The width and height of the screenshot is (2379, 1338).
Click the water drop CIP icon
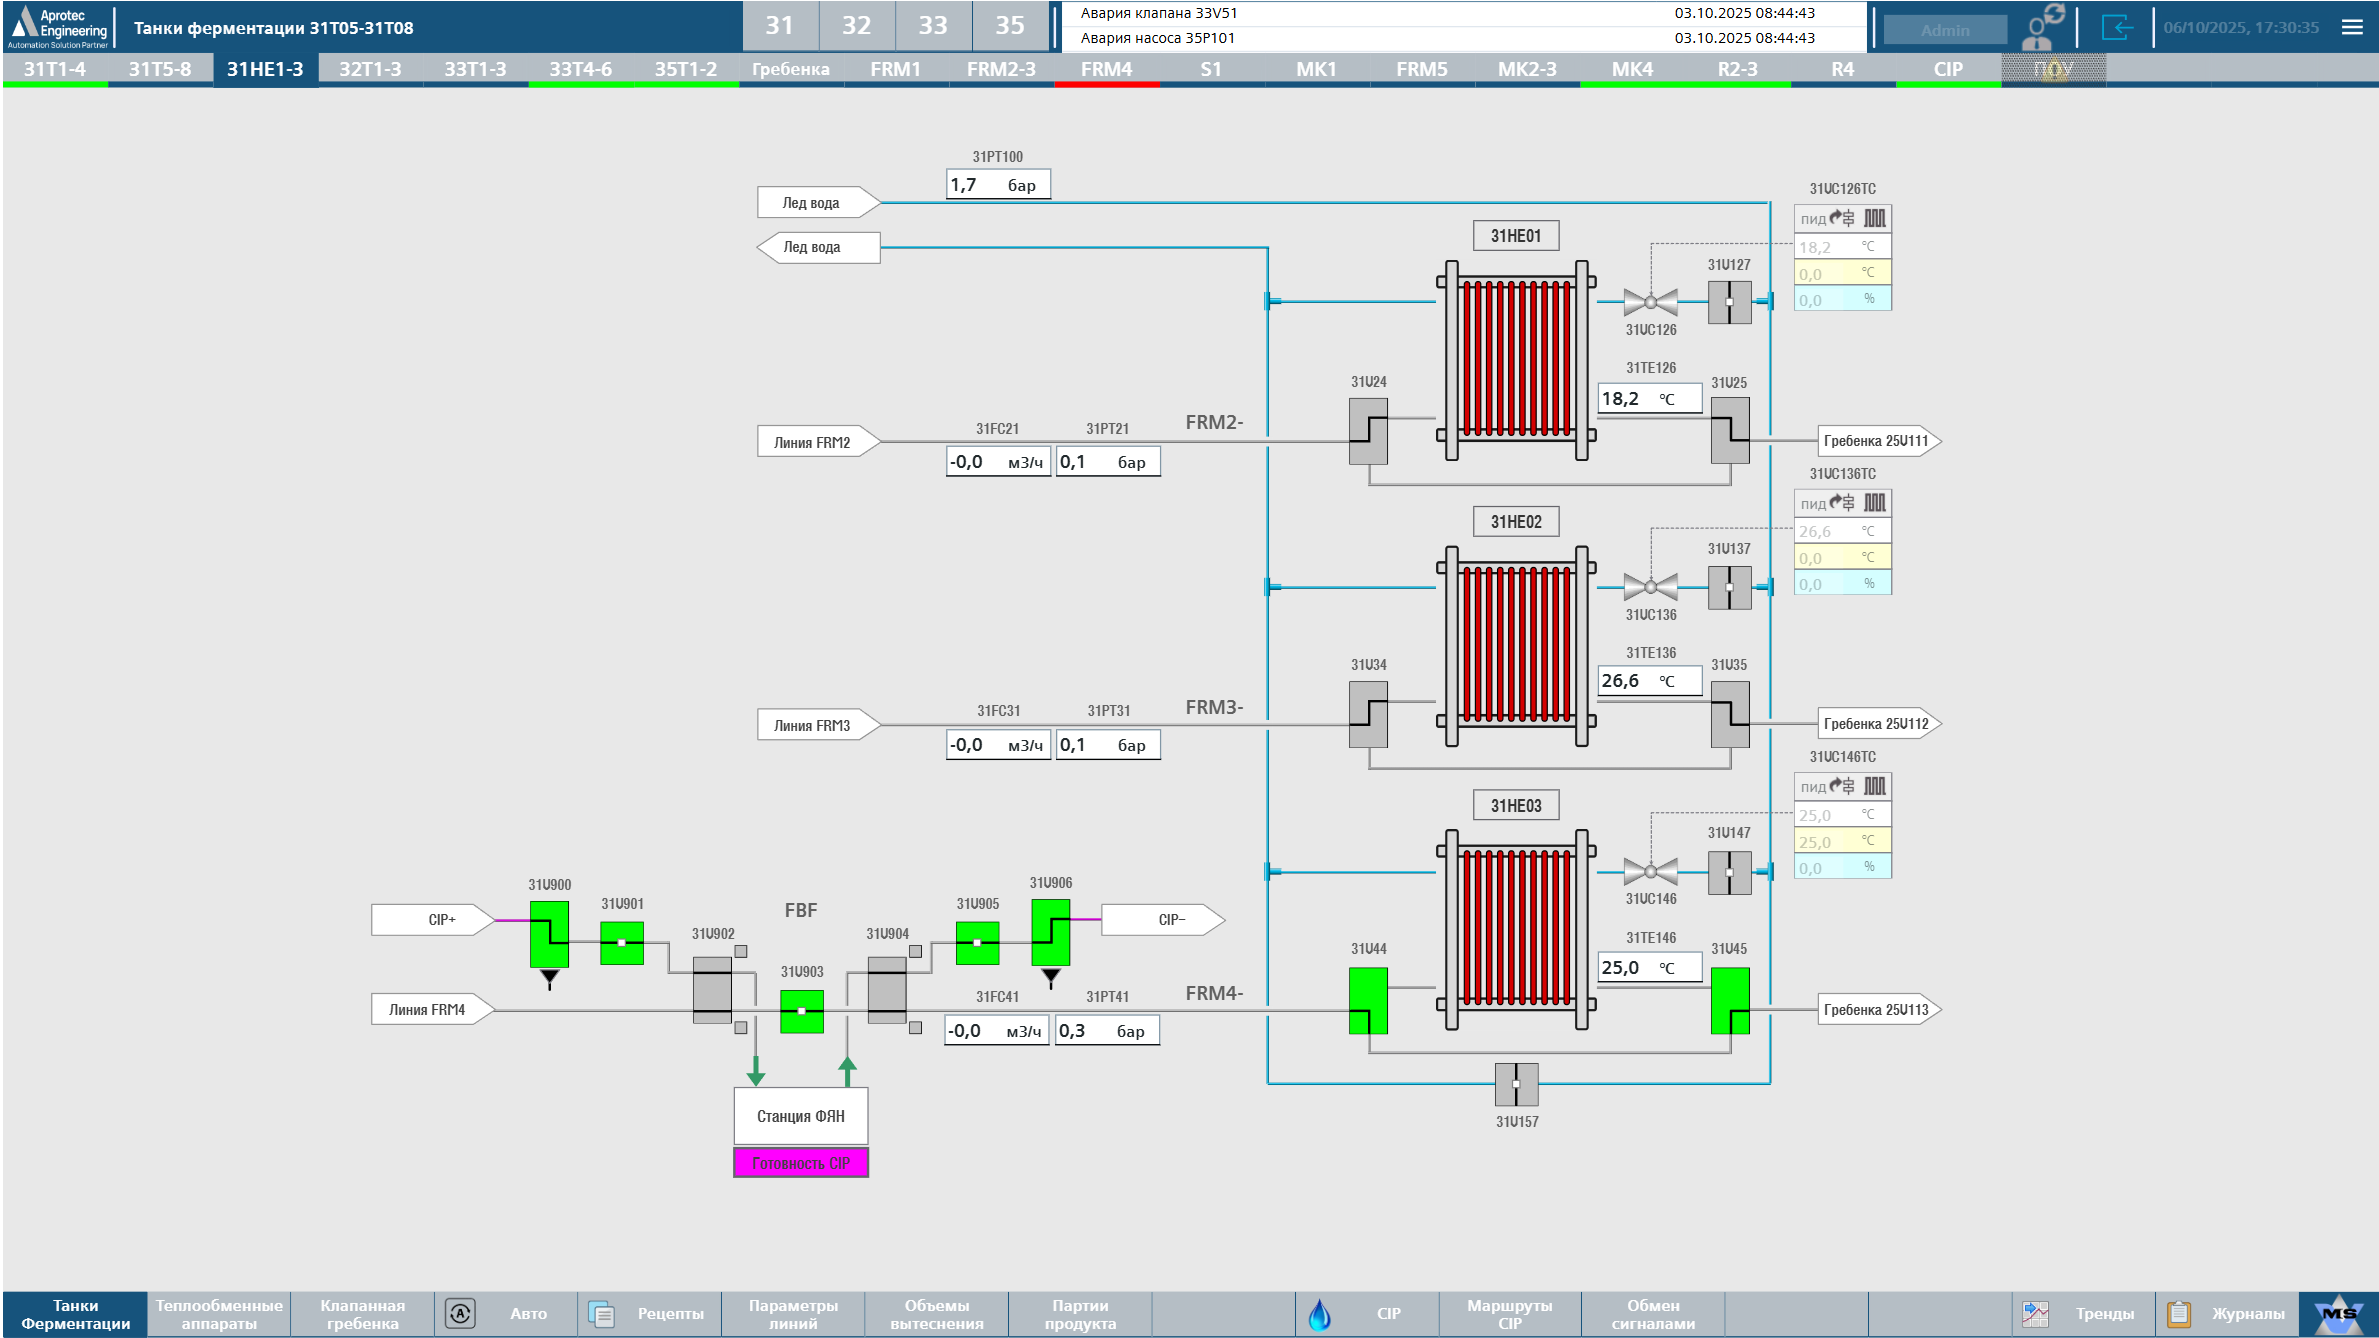(1319, 1313)
